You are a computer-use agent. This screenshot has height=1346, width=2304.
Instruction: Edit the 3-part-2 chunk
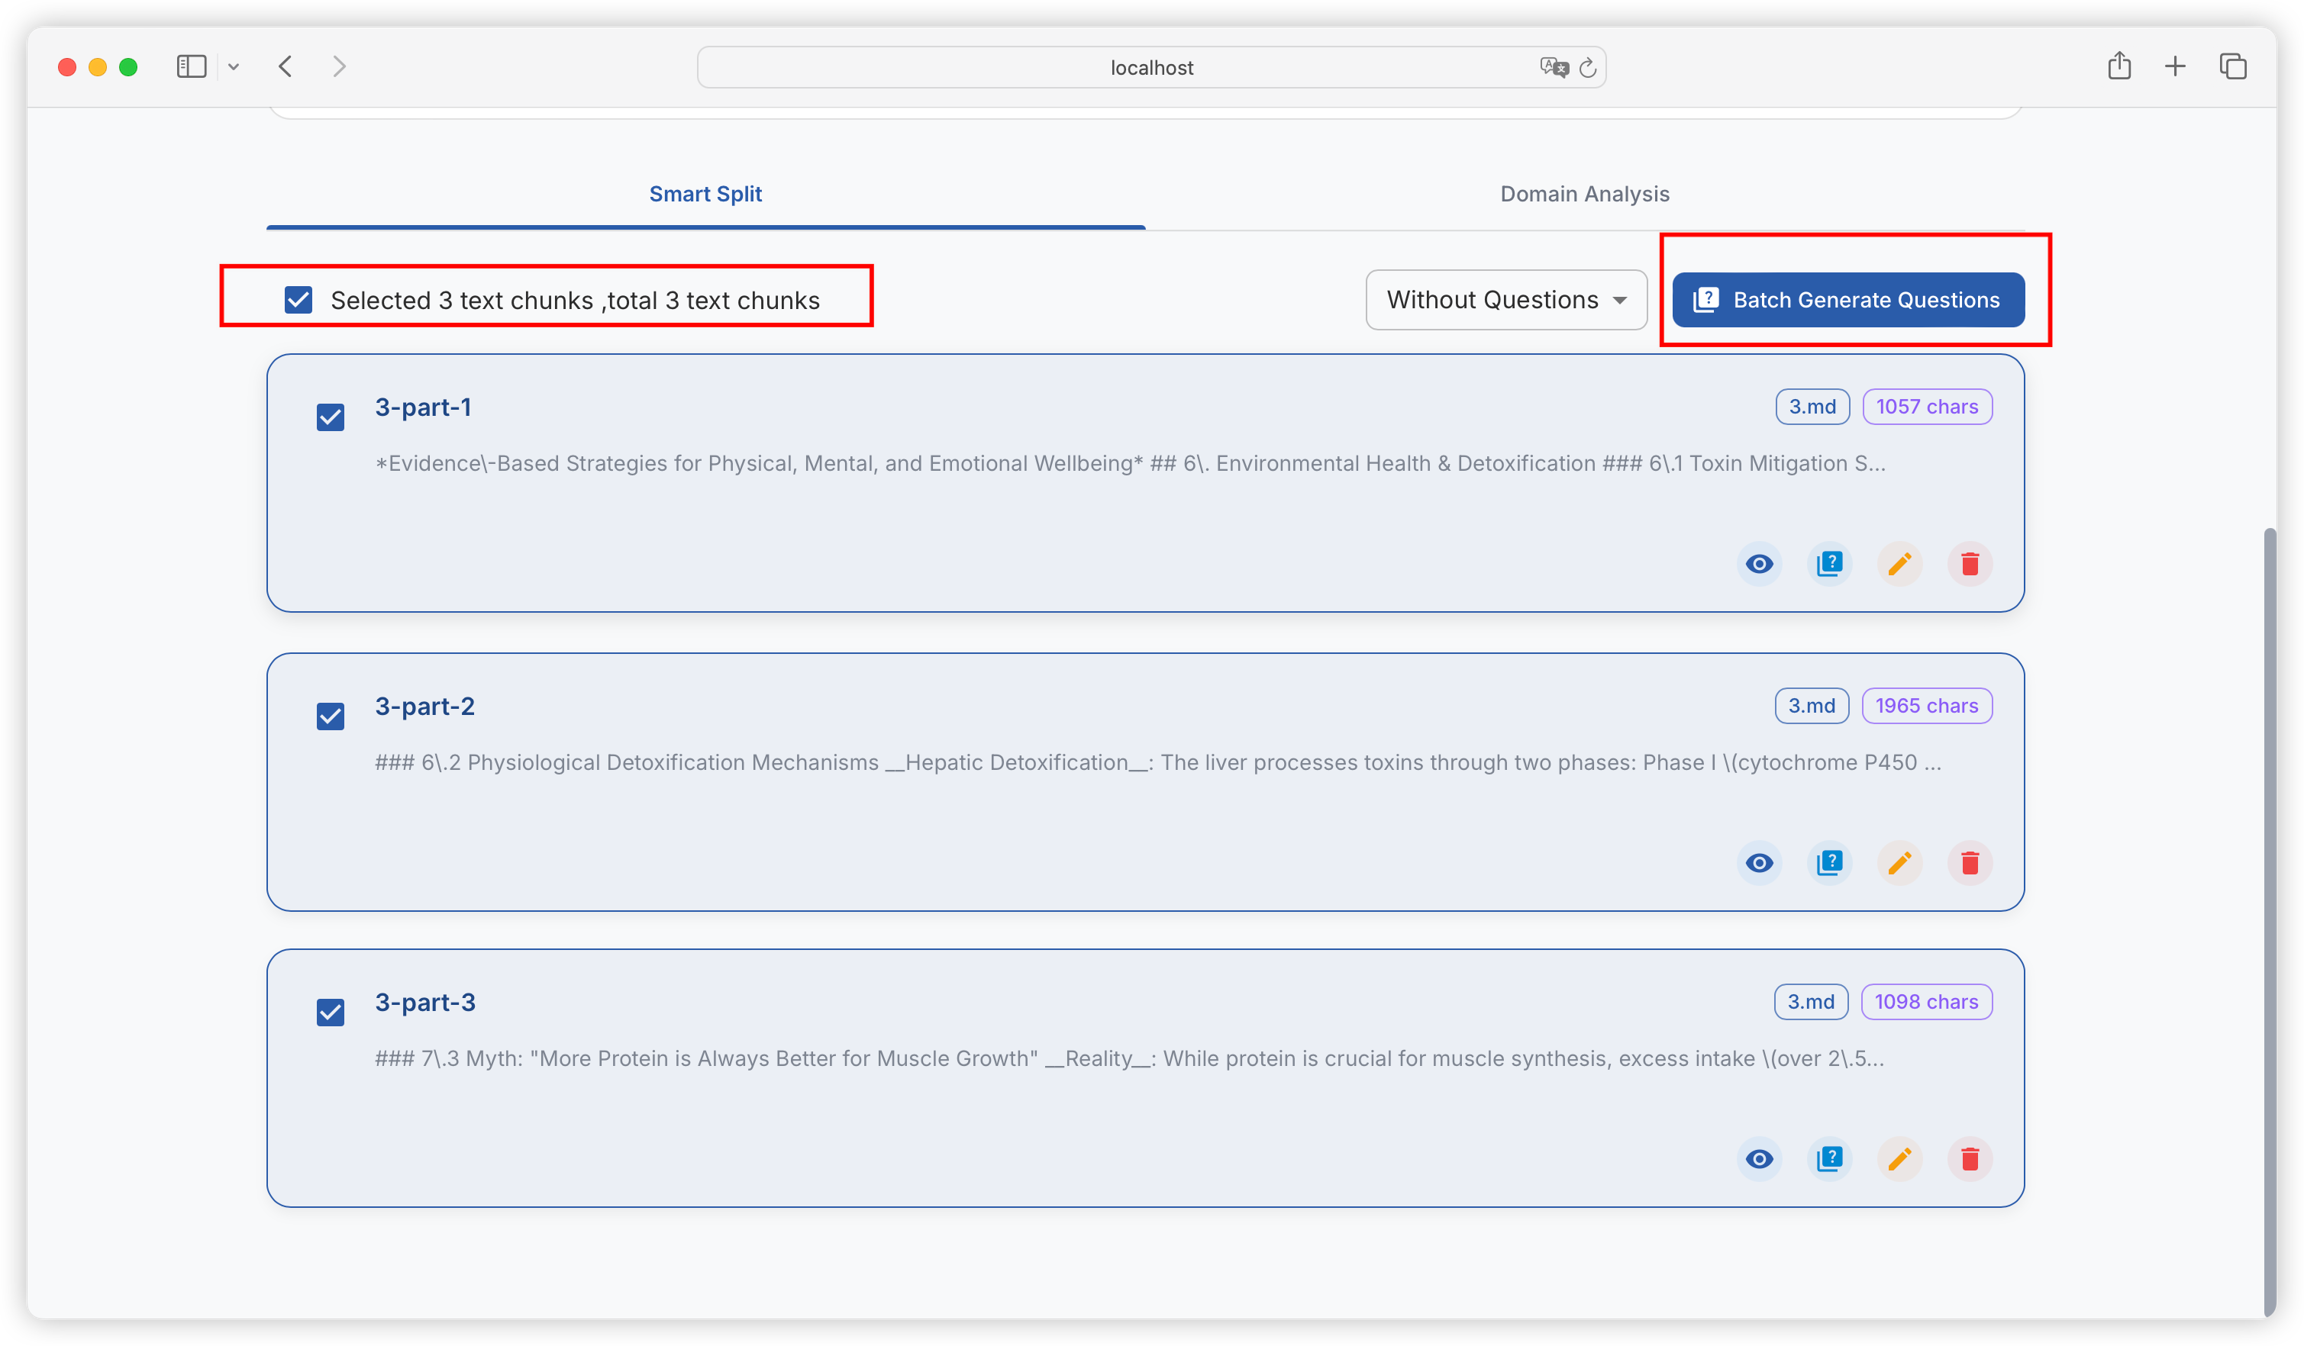[1899, 863]
